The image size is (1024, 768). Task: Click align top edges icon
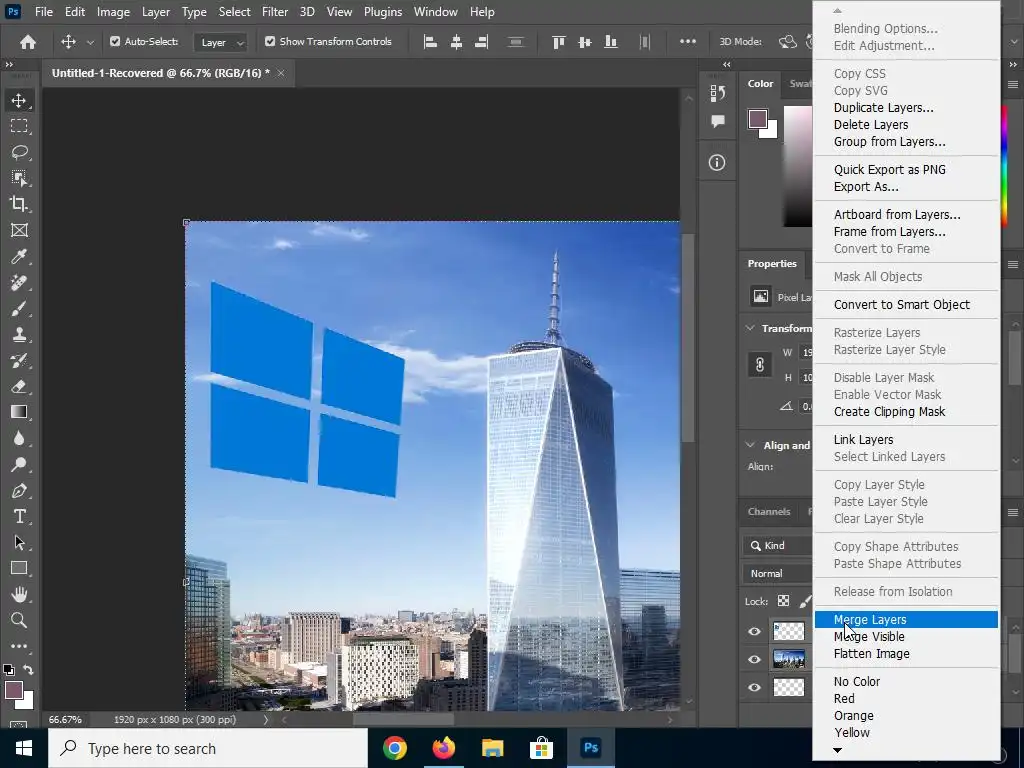(558, 42)
